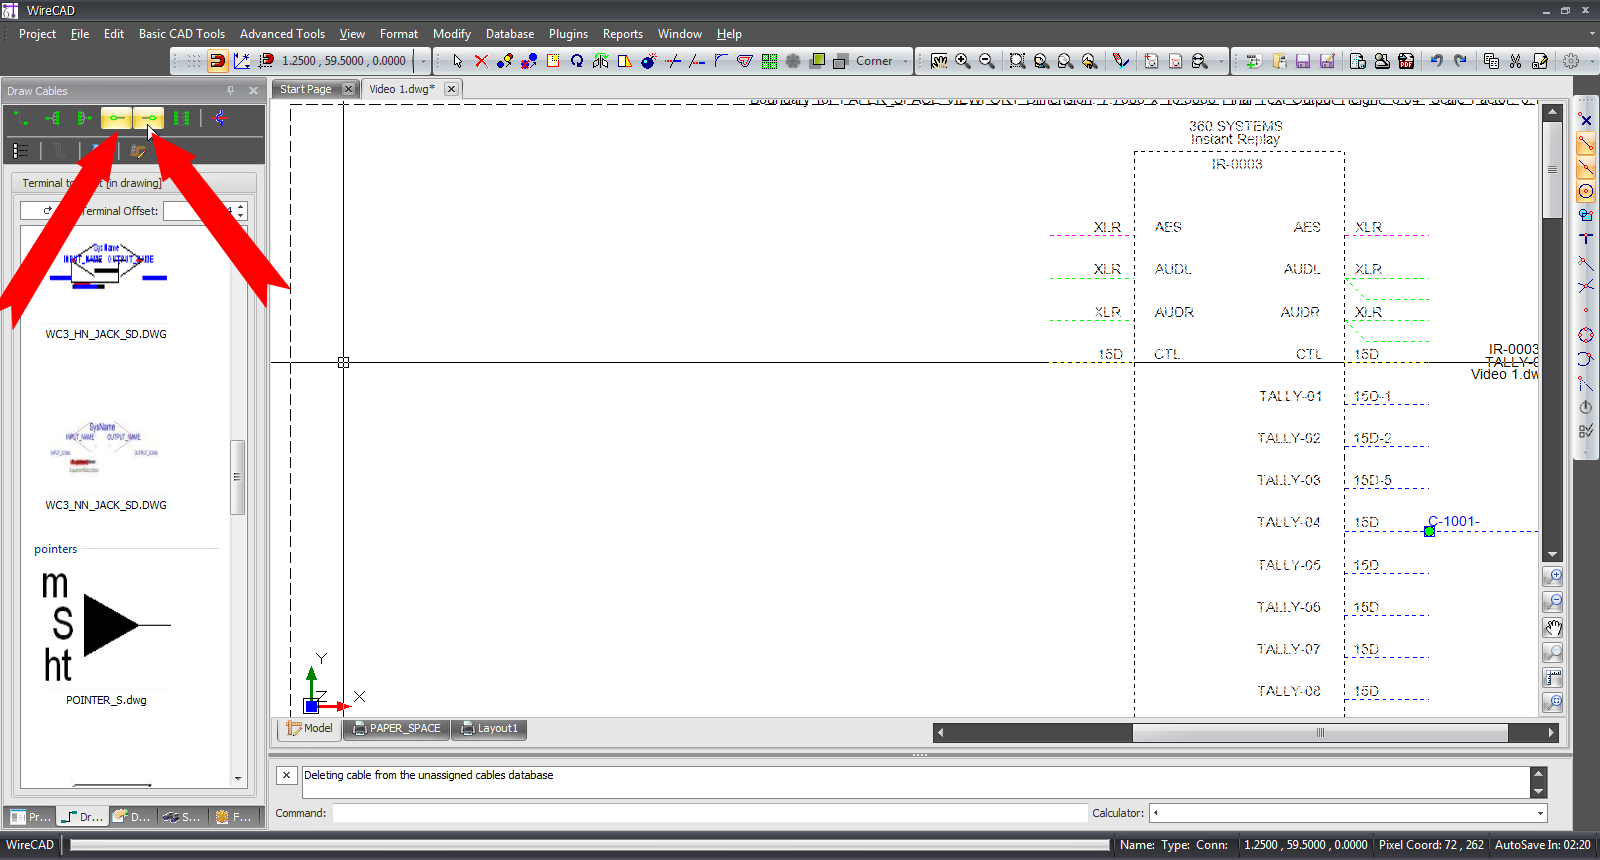This screenshot has width=1600, height=860.
Task: Open the Plugins menu
Action: tap(568, 34)
